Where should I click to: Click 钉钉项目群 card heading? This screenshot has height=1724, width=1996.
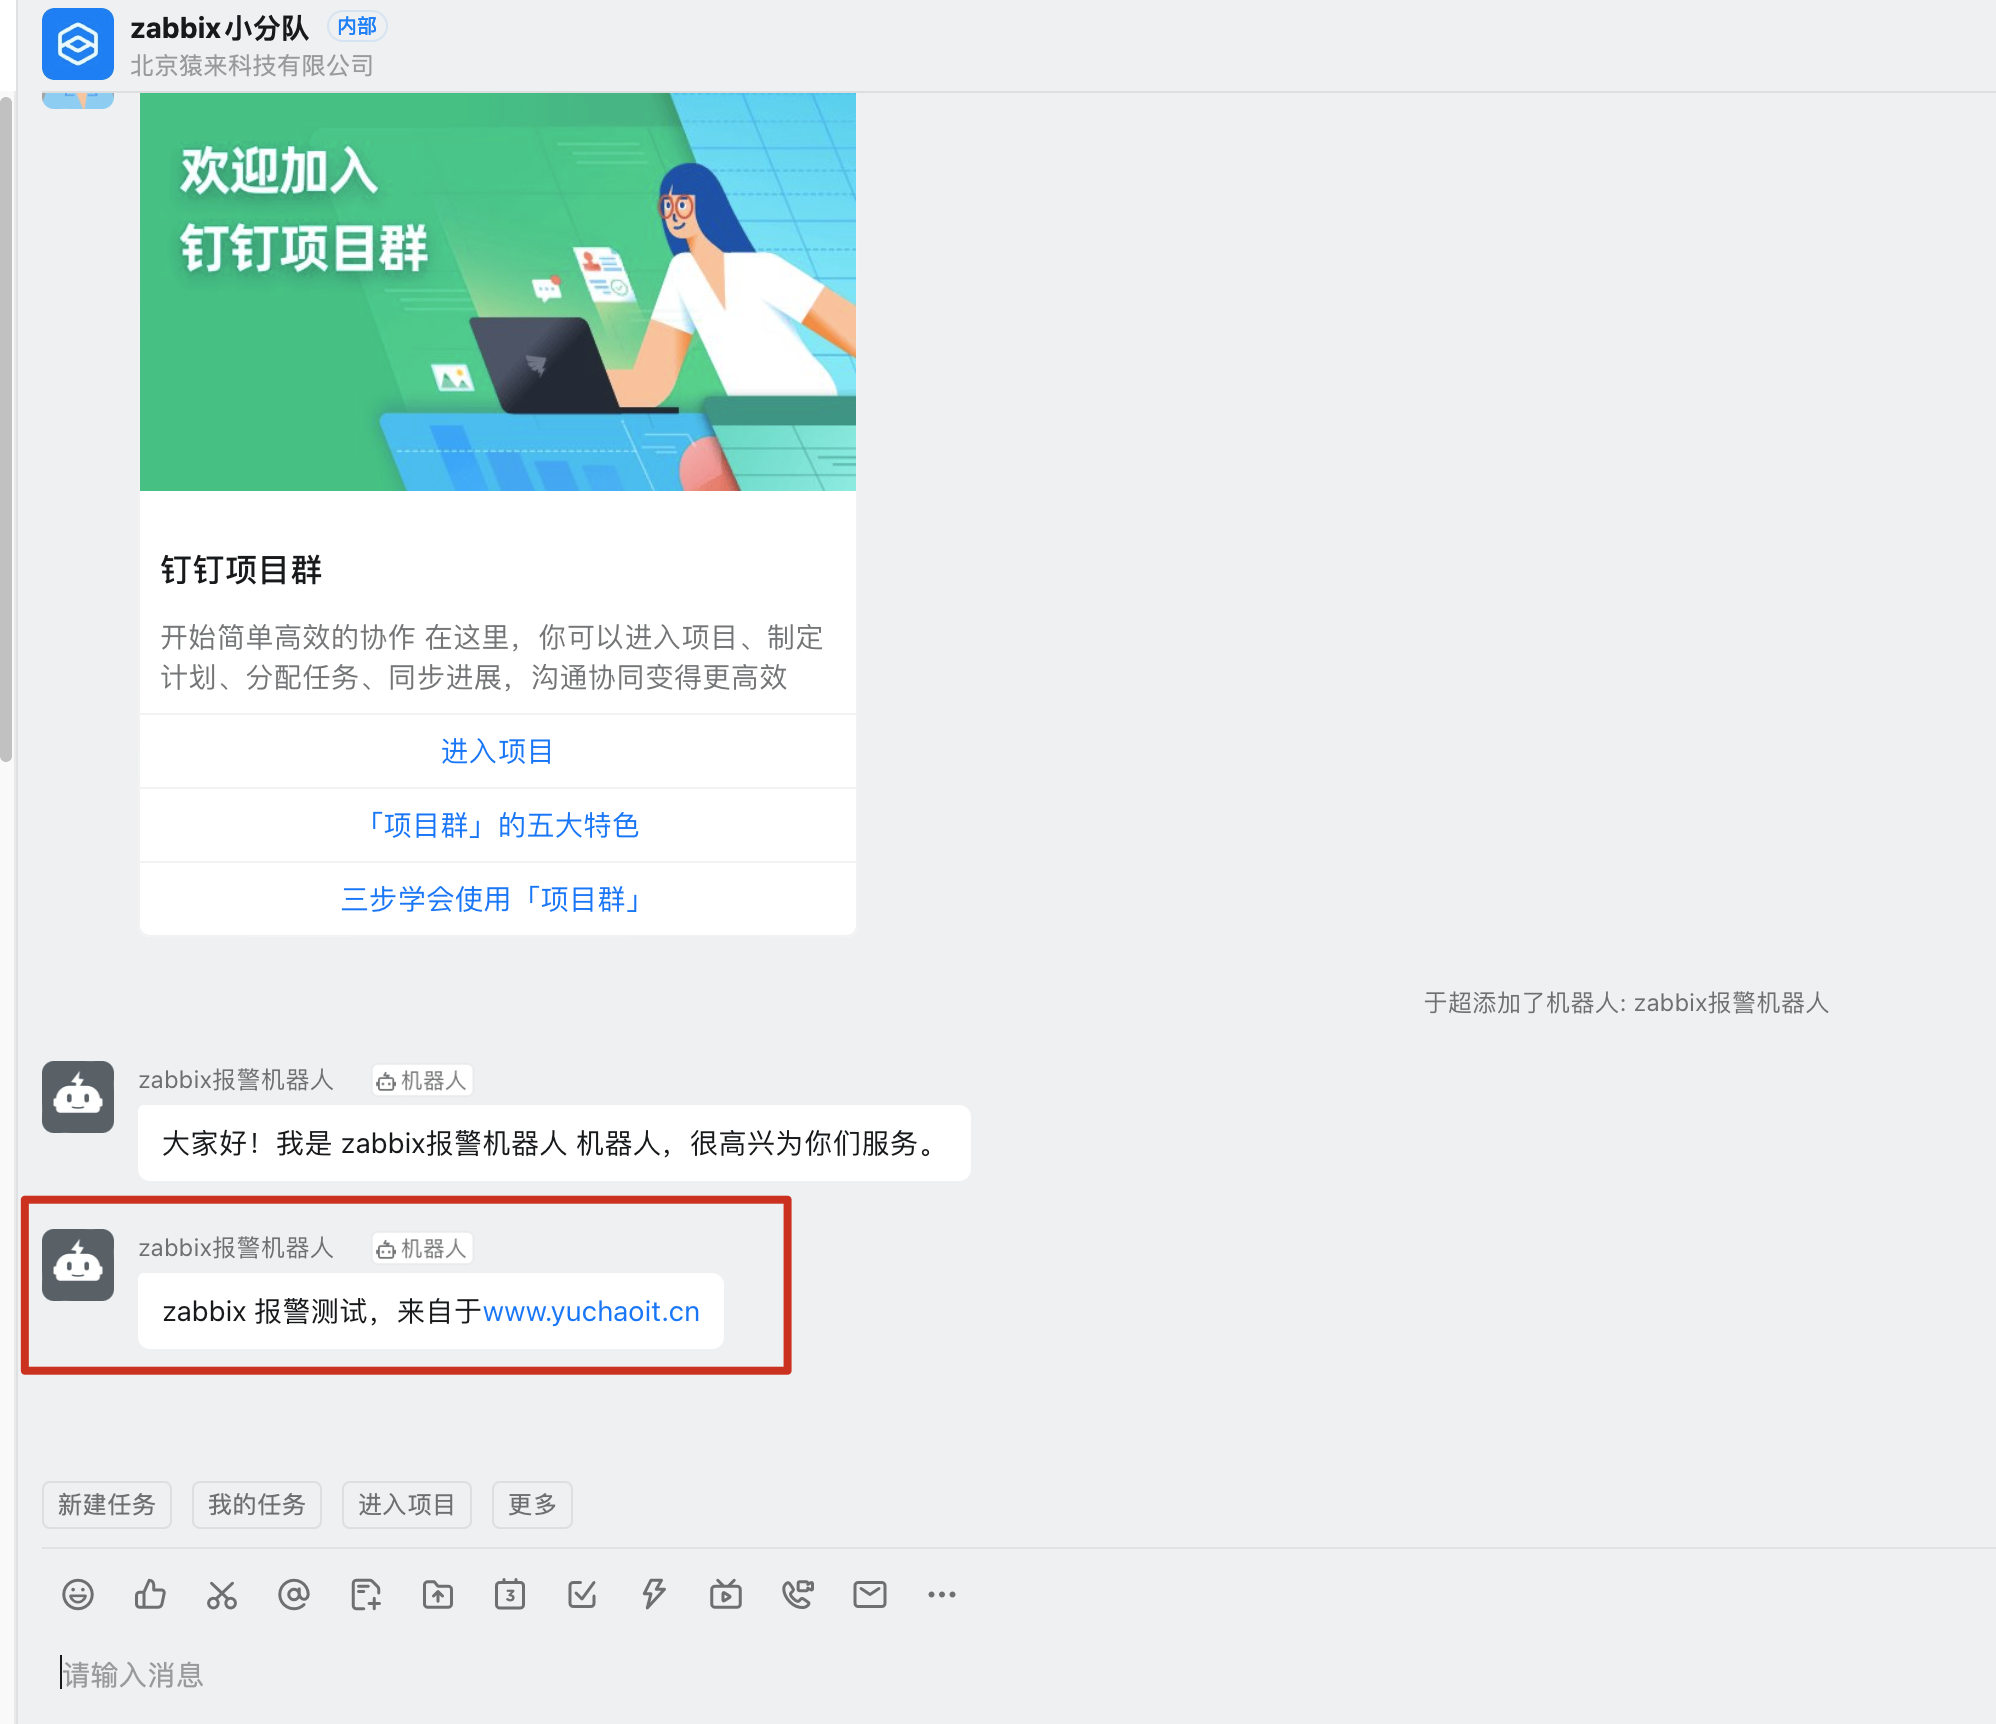[x=241, y=570]
